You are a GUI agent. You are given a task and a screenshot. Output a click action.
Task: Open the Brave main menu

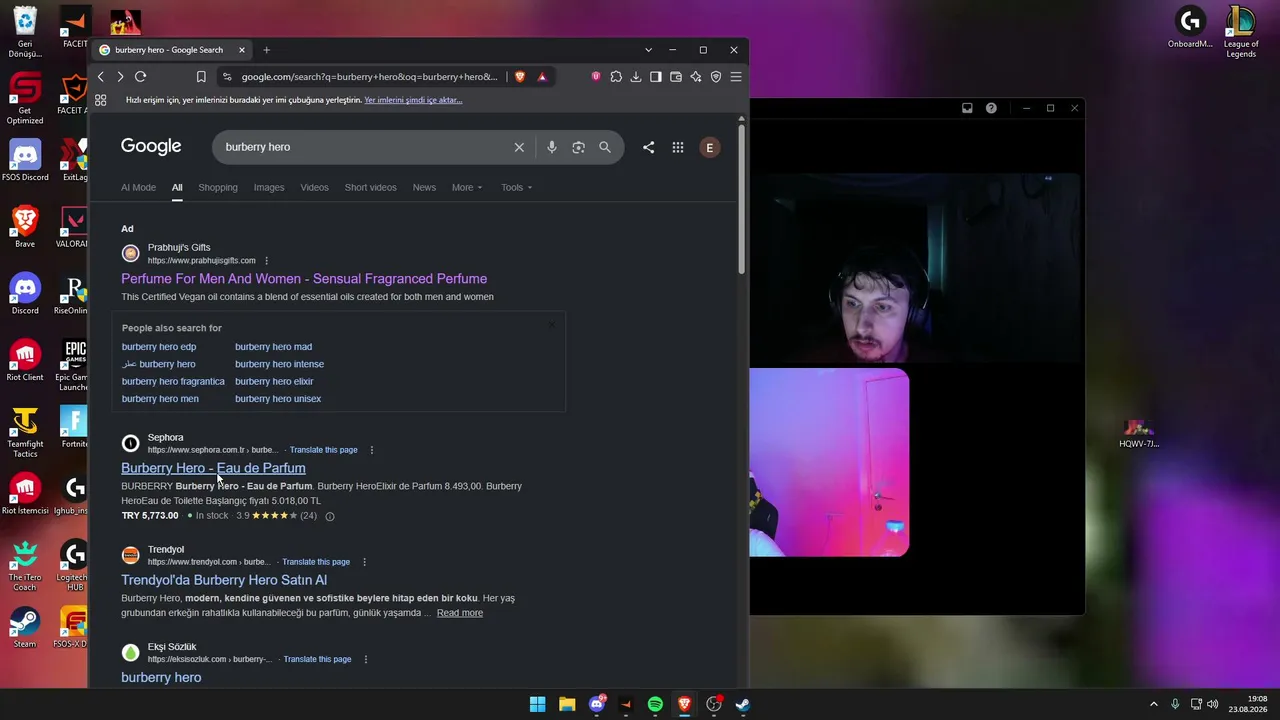click(x=736, y=77)
